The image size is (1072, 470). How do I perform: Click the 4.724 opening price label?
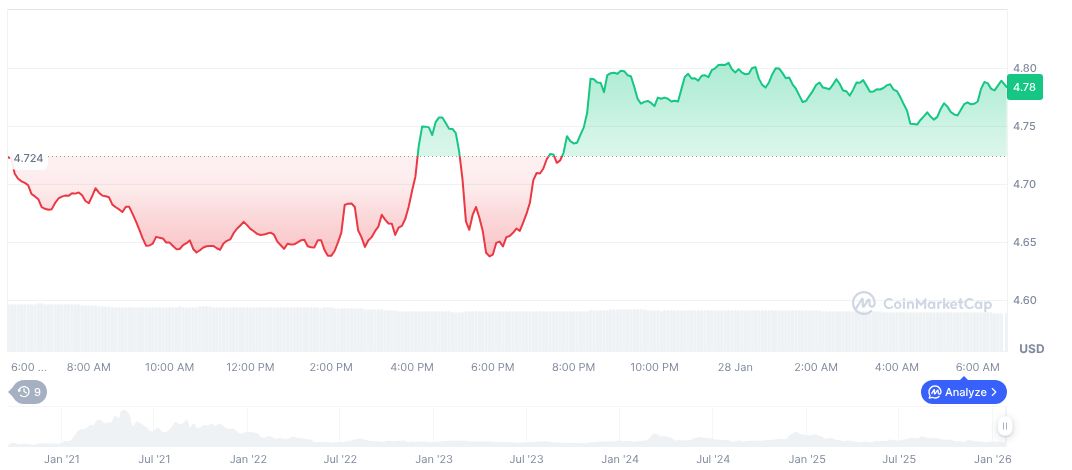point(29,158)
